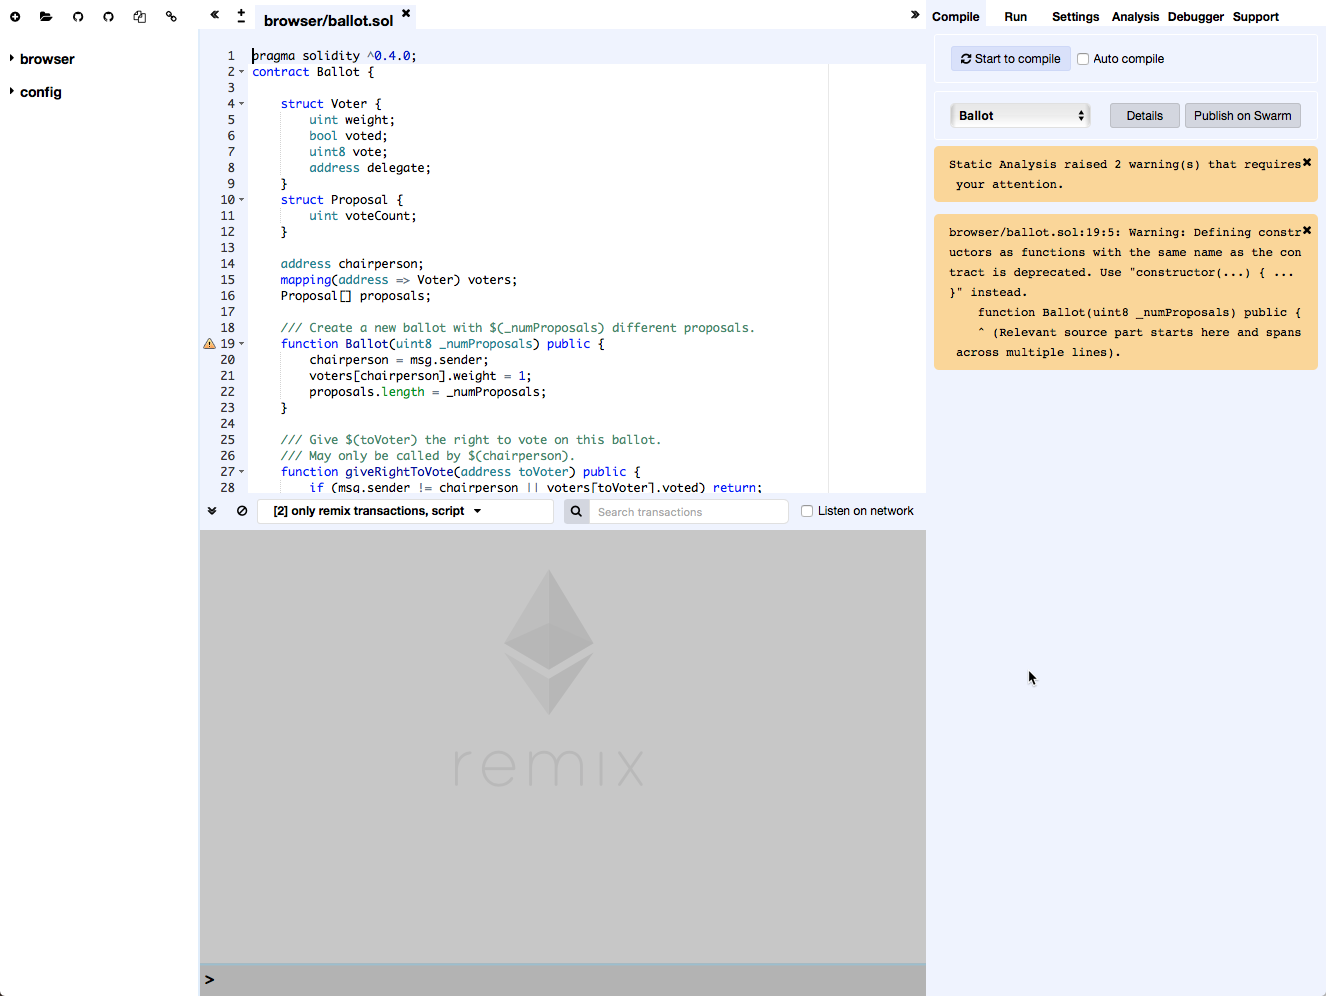
Task: Click the magnifier search transactions icon
Action: [x=576, y=511]
